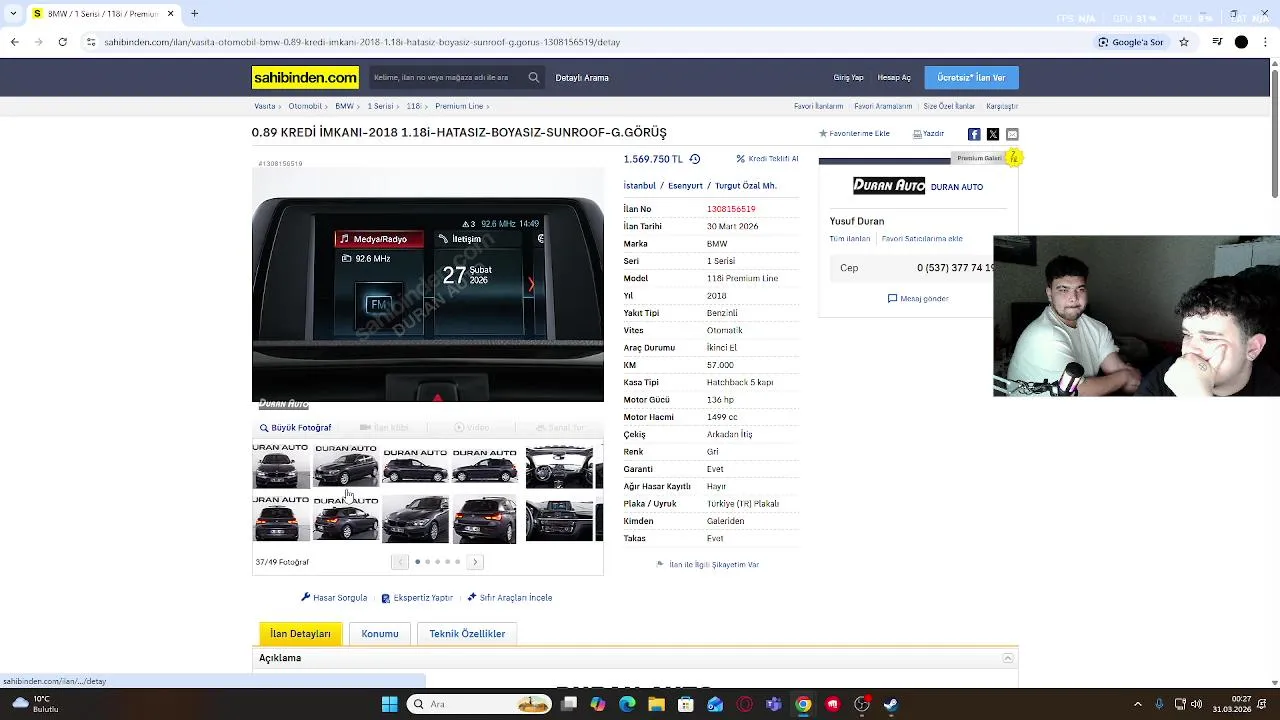Select second pagination dot under photos
1280x720 pixels.
(427, 562)
